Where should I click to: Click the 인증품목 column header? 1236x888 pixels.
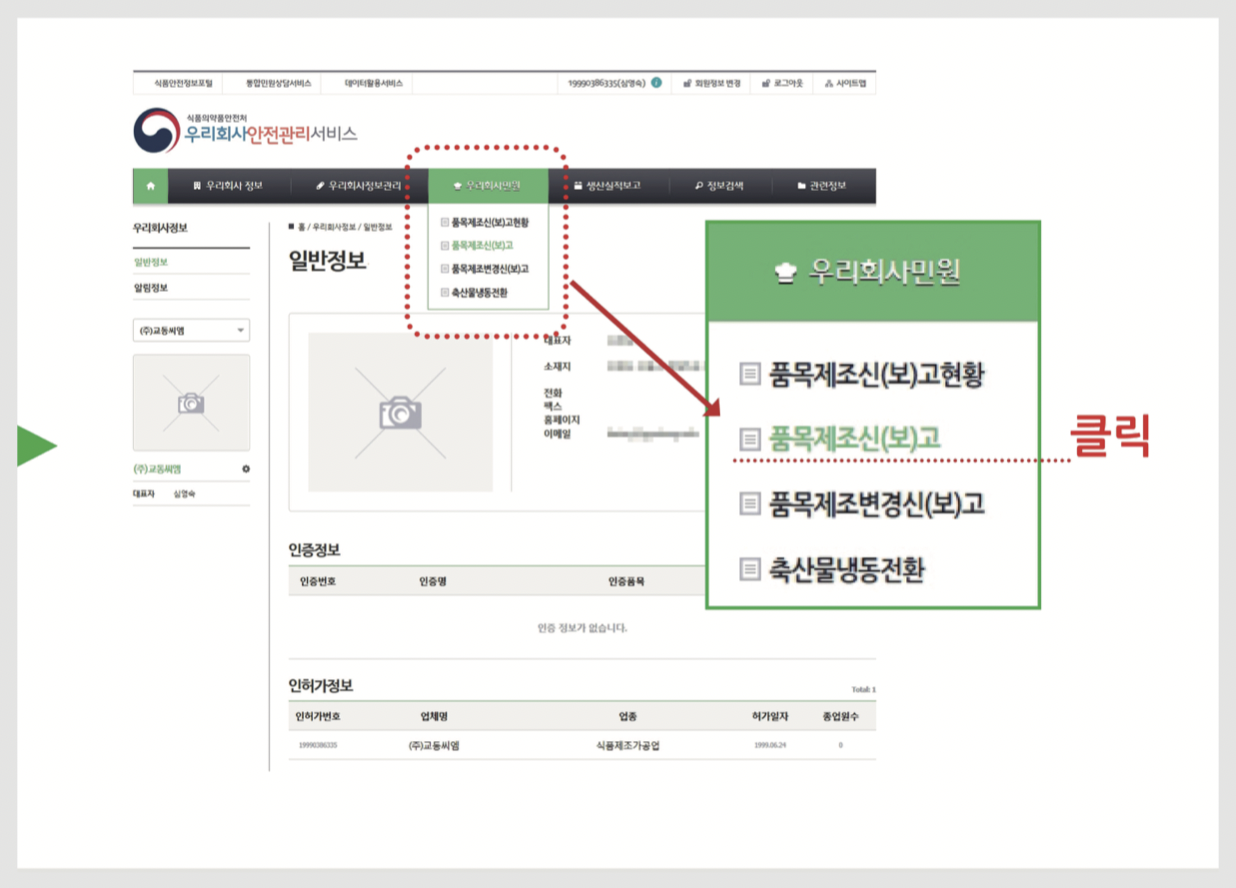tap(626, 580)
